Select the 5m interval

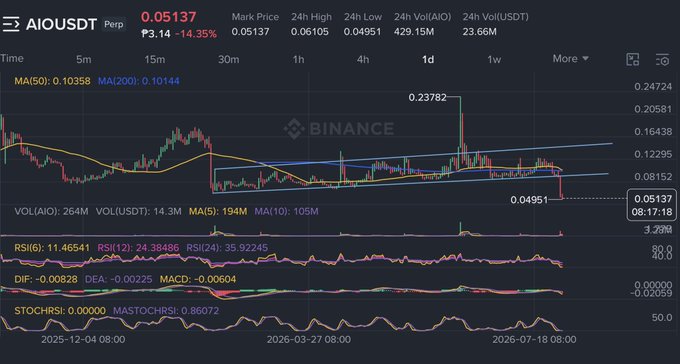click(x=84, y=59)
